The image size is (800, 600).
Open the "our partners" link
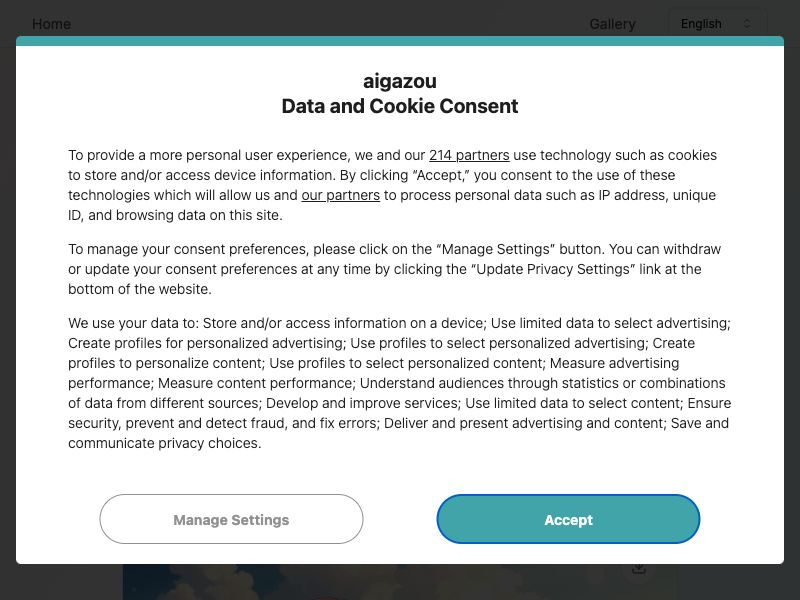pyautogui.click(x=340, y=195)
